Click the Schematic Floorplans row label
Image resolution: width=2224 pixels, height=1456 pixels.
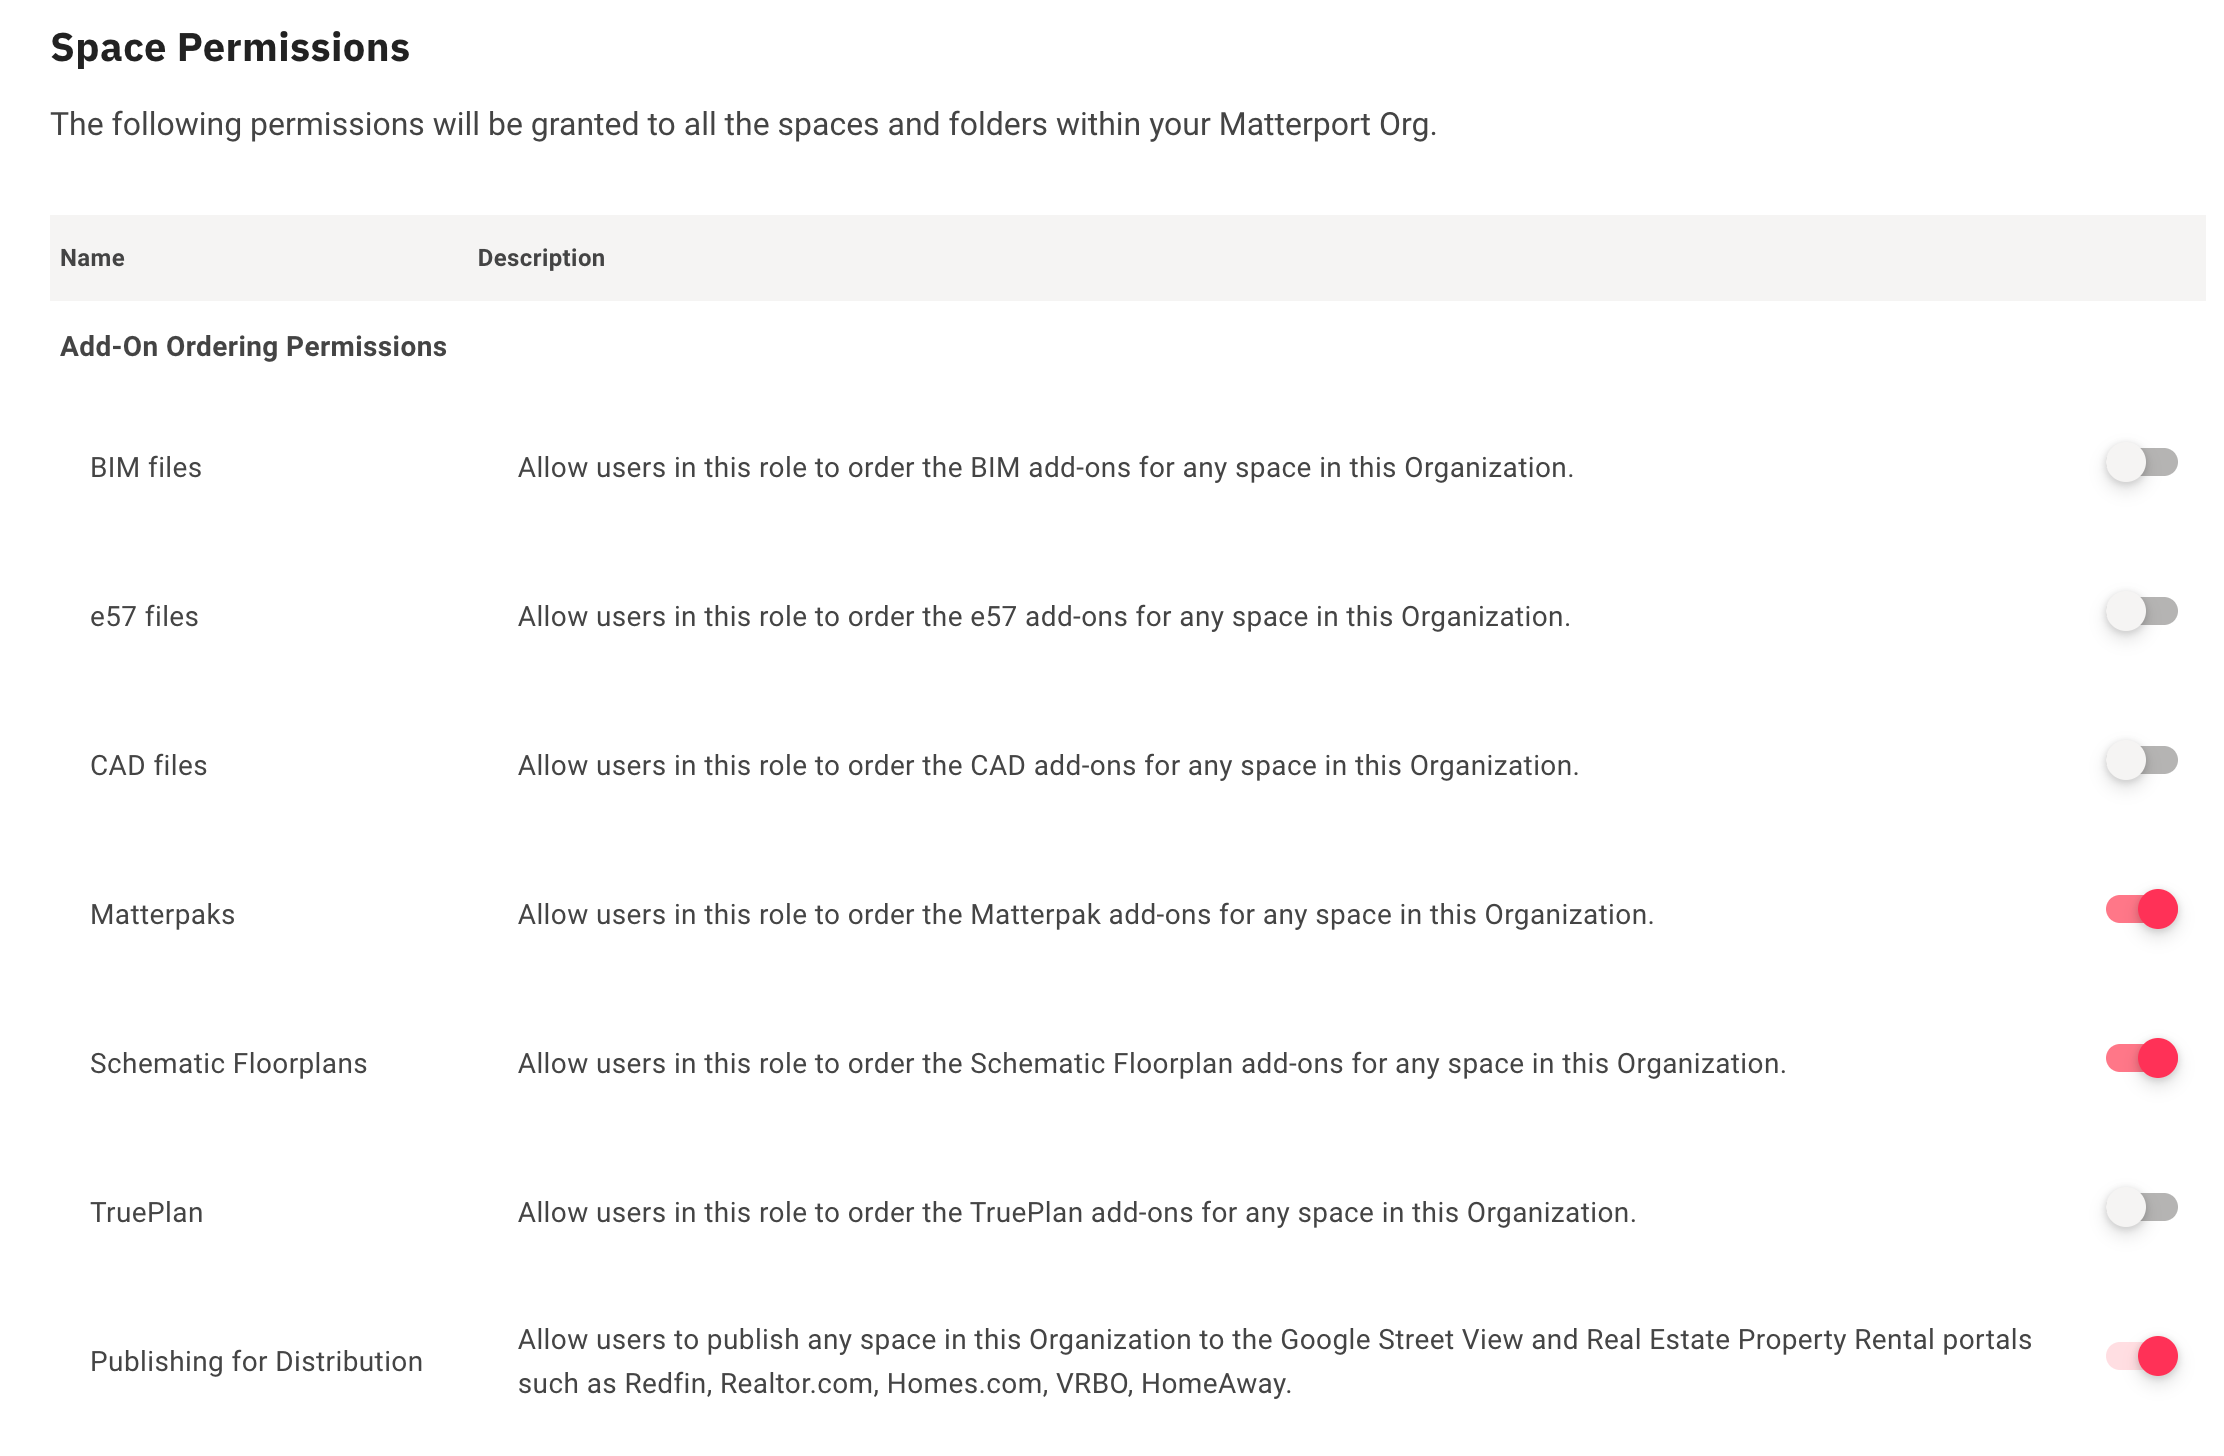(x=228, y=1062)
